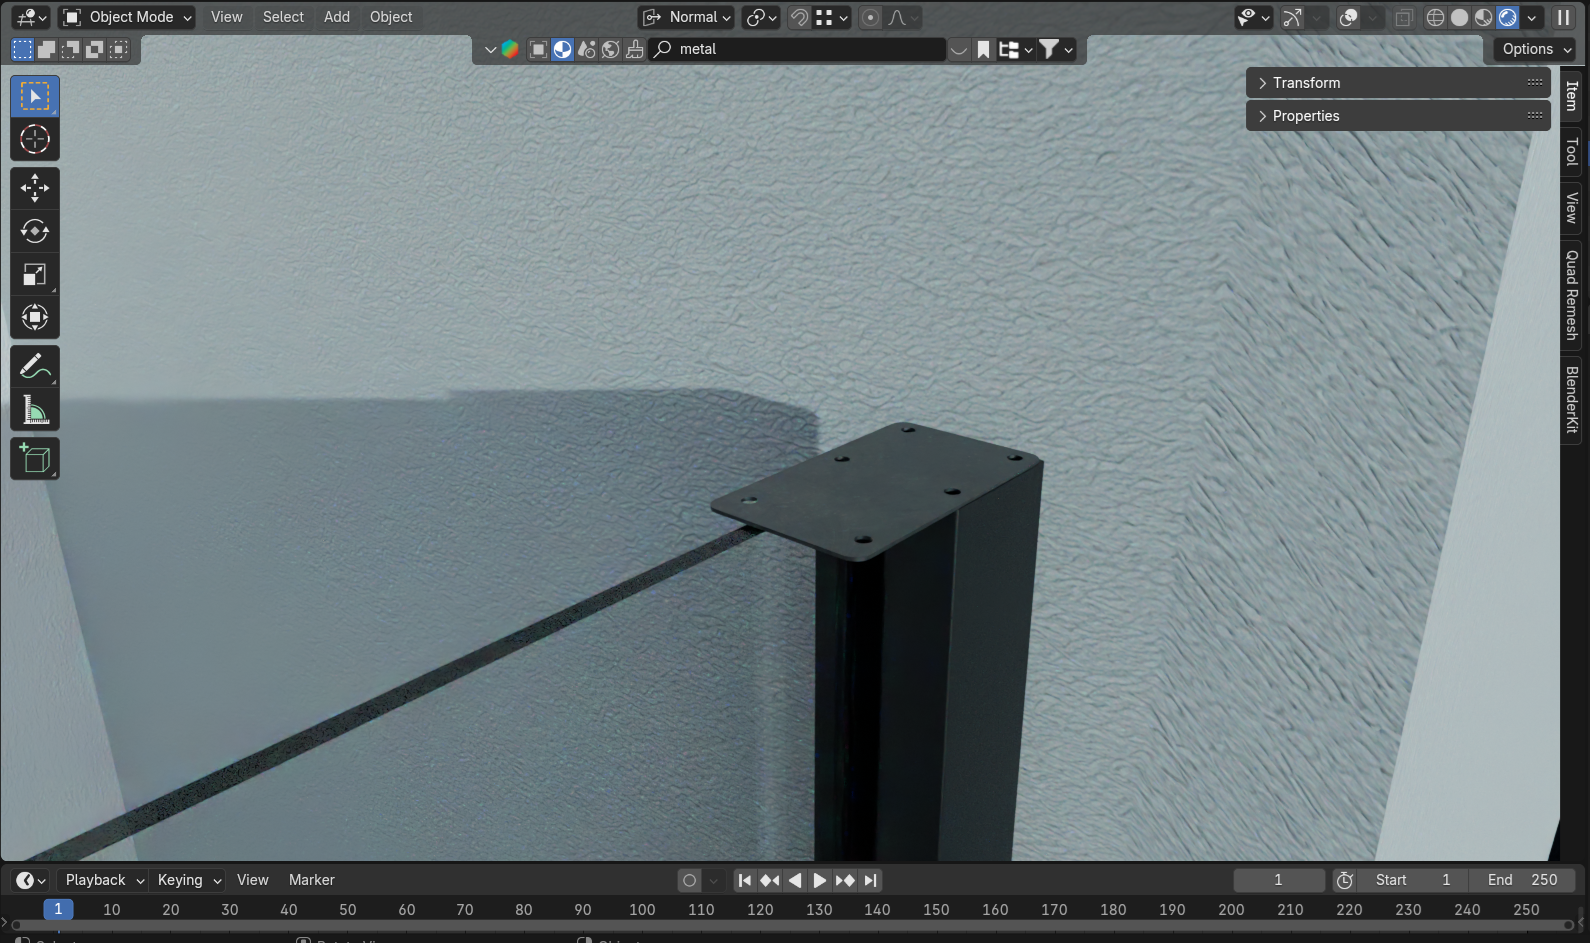Open the Object Mode dropdown
1590x943 pixels.
coord(127,17)
